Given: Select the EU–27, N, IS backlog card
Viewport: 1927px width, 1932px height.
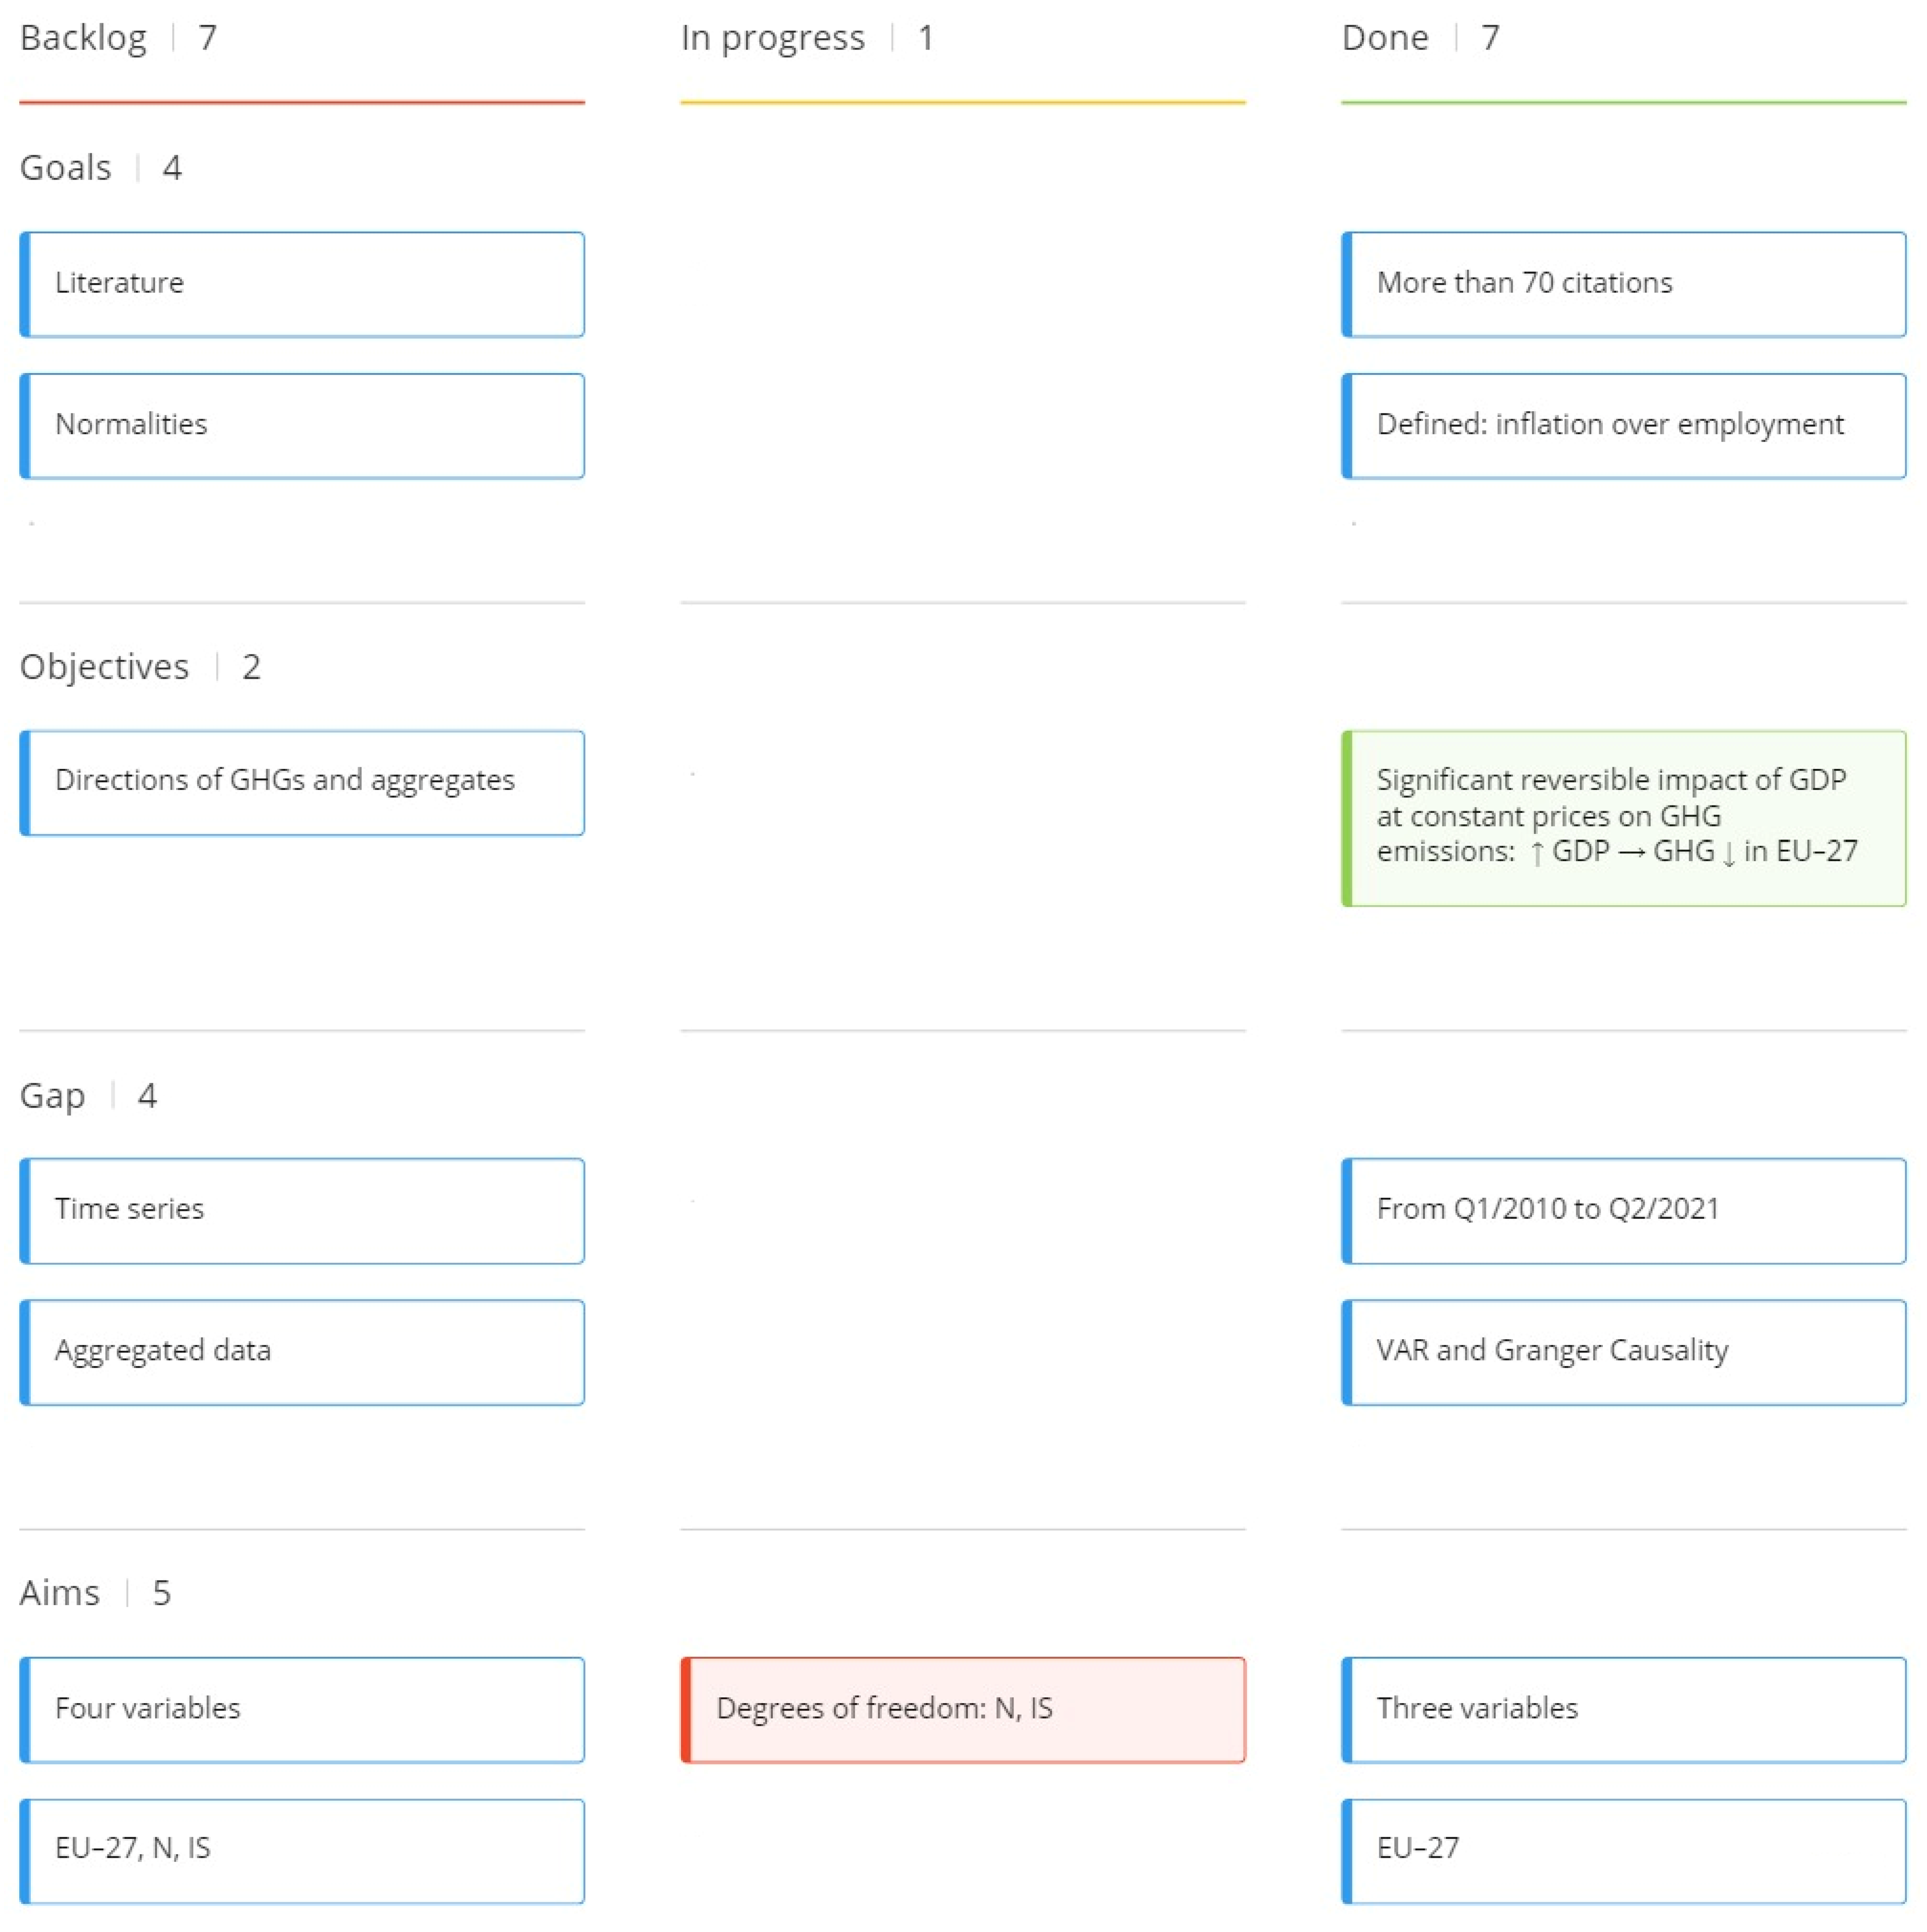Looking at the screenshot, I should 301,1850.
